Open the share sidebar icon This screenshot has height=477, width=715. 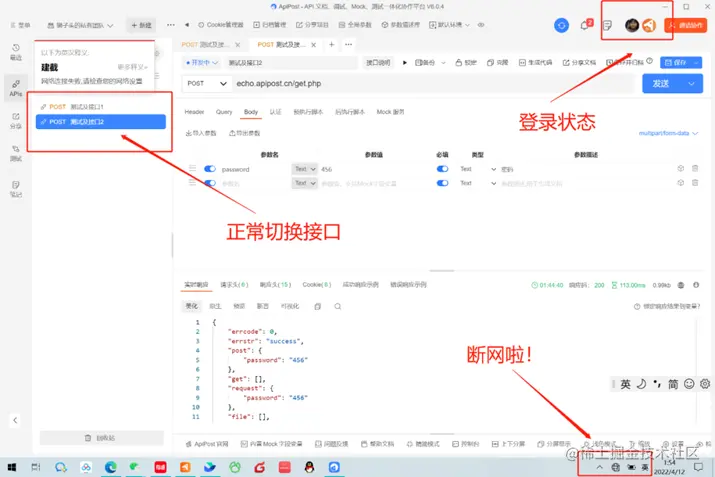click(x=16, y=121)
